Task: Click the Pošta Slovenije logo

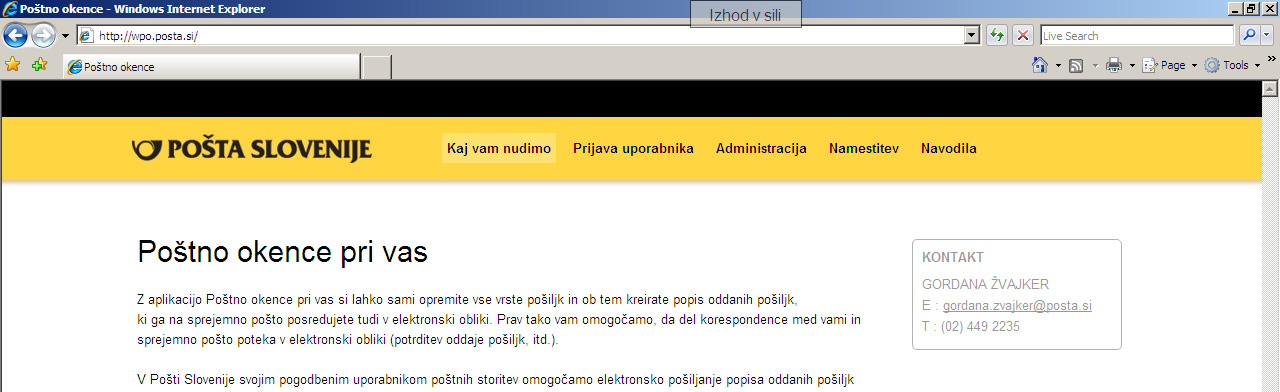Action: click(251, 149)
